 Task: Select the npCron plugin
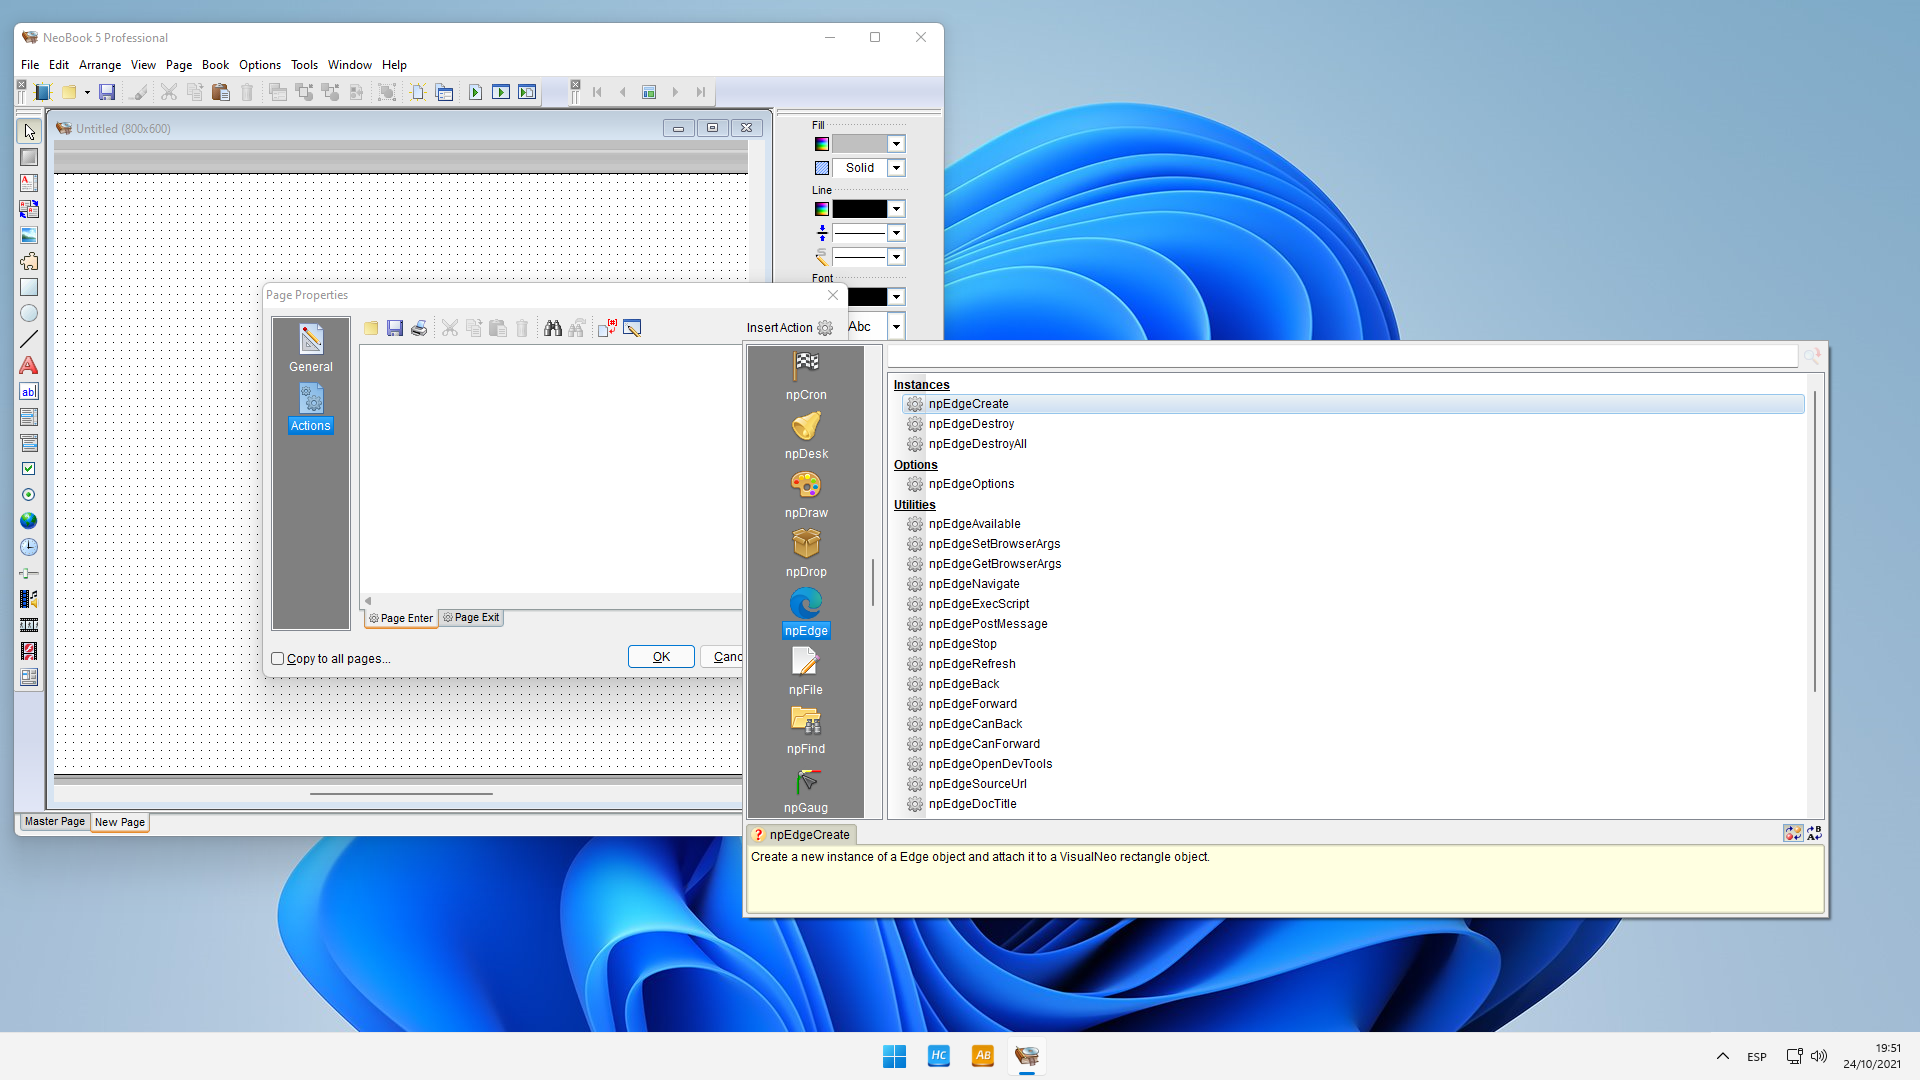coord(806,375)
